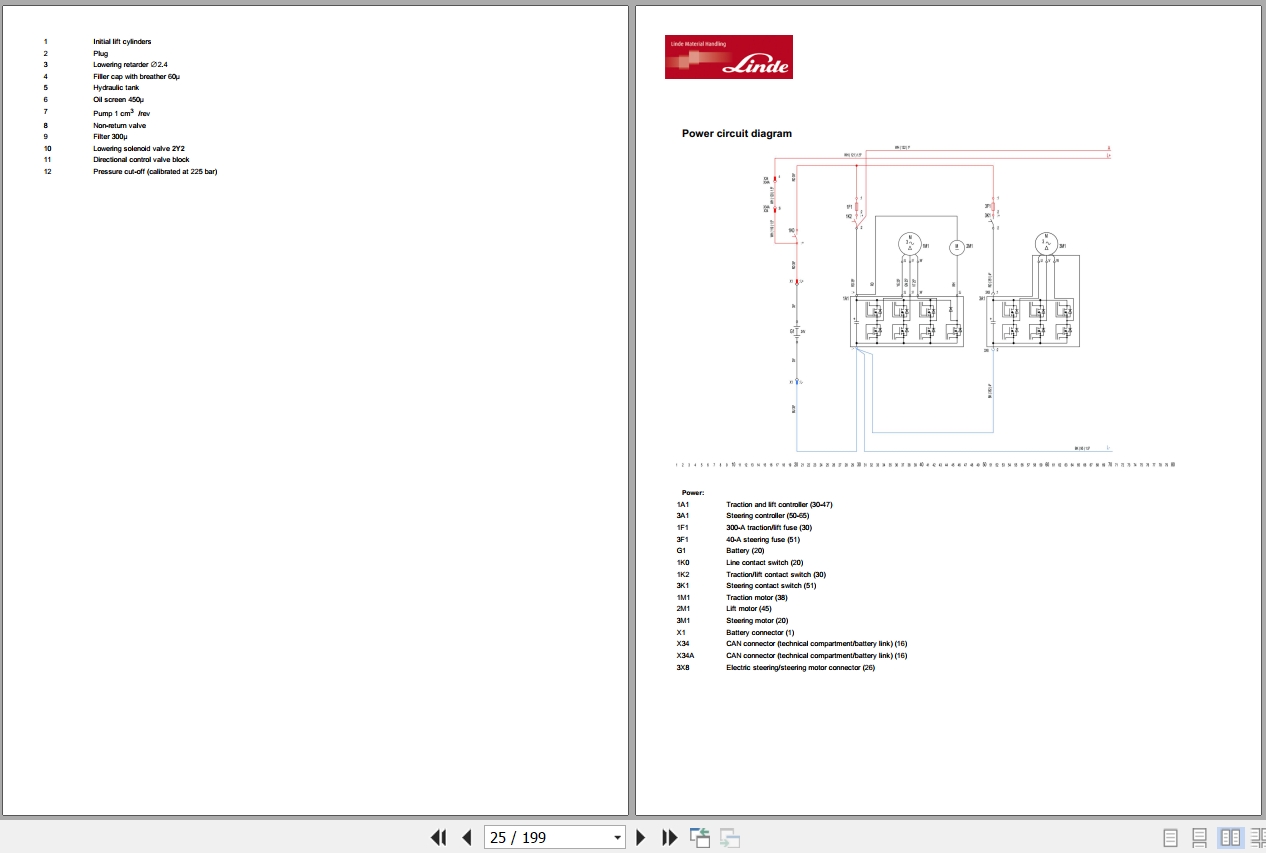Click the Linde logo on the right page

[729, 57]
